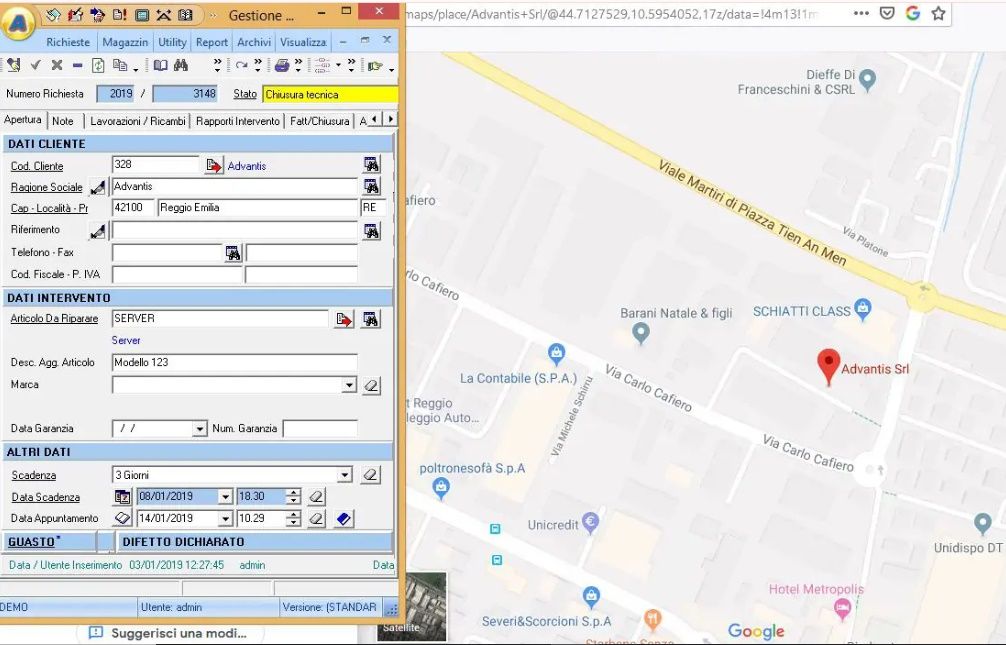Click the printer icon in the toolbar

tap(282, 65)
